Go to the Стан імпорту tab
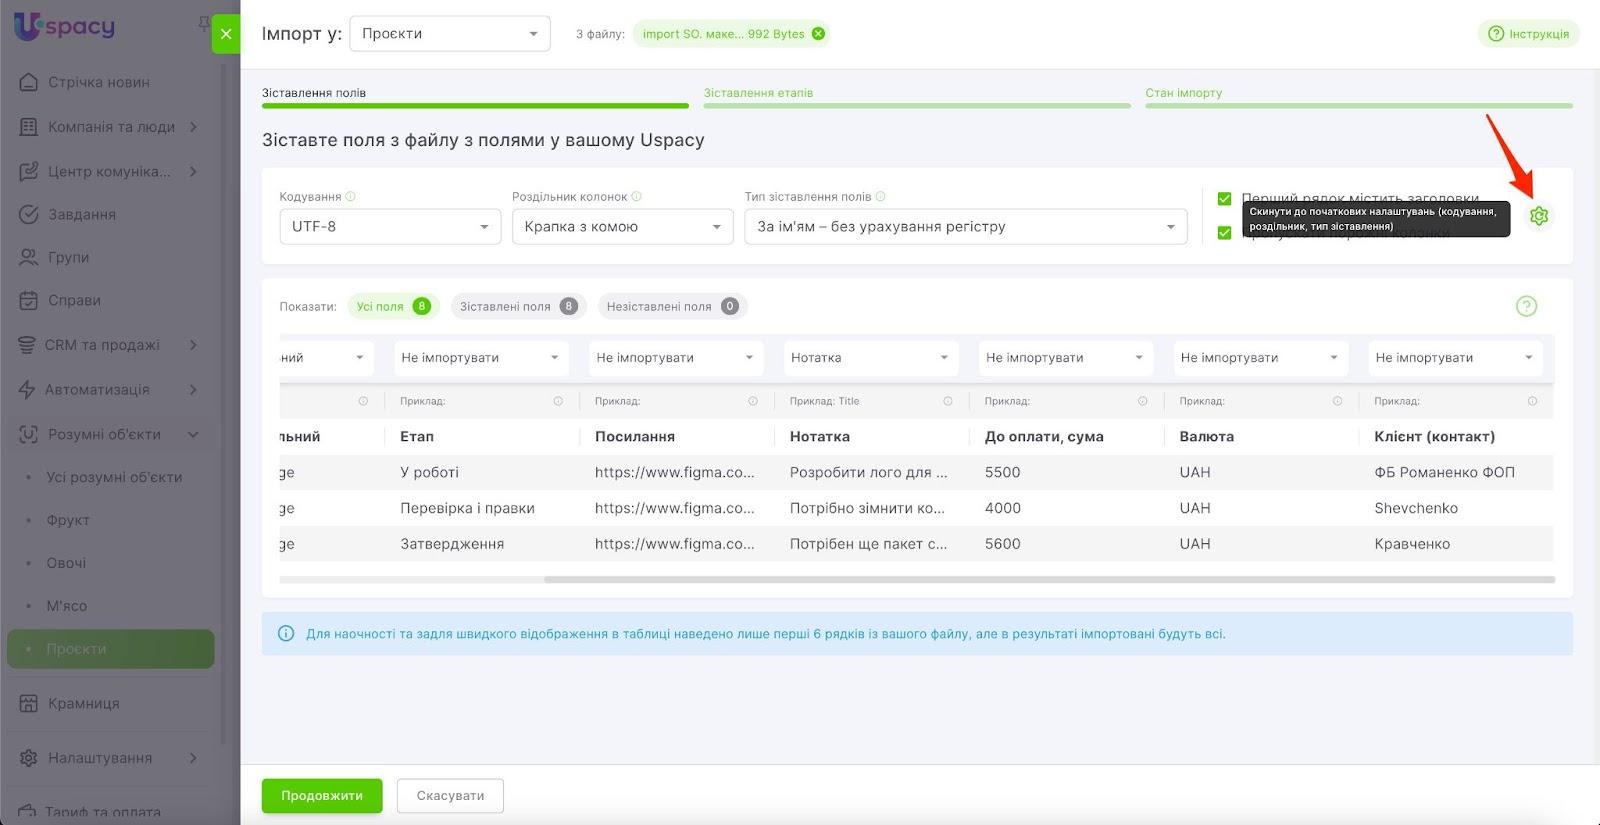 tap(1183, 93)
